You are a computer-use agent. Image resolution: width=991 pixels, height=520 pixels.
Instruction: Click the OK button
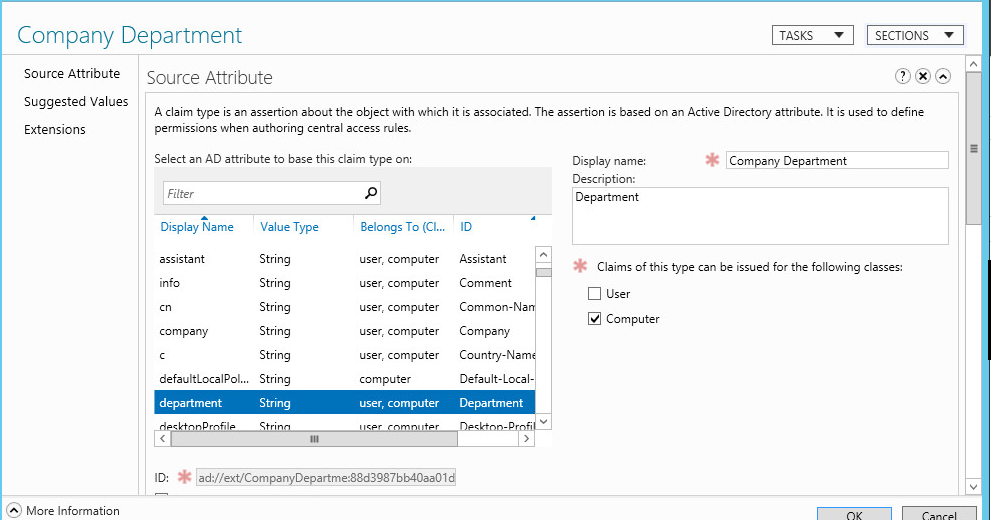pos(853,514)
